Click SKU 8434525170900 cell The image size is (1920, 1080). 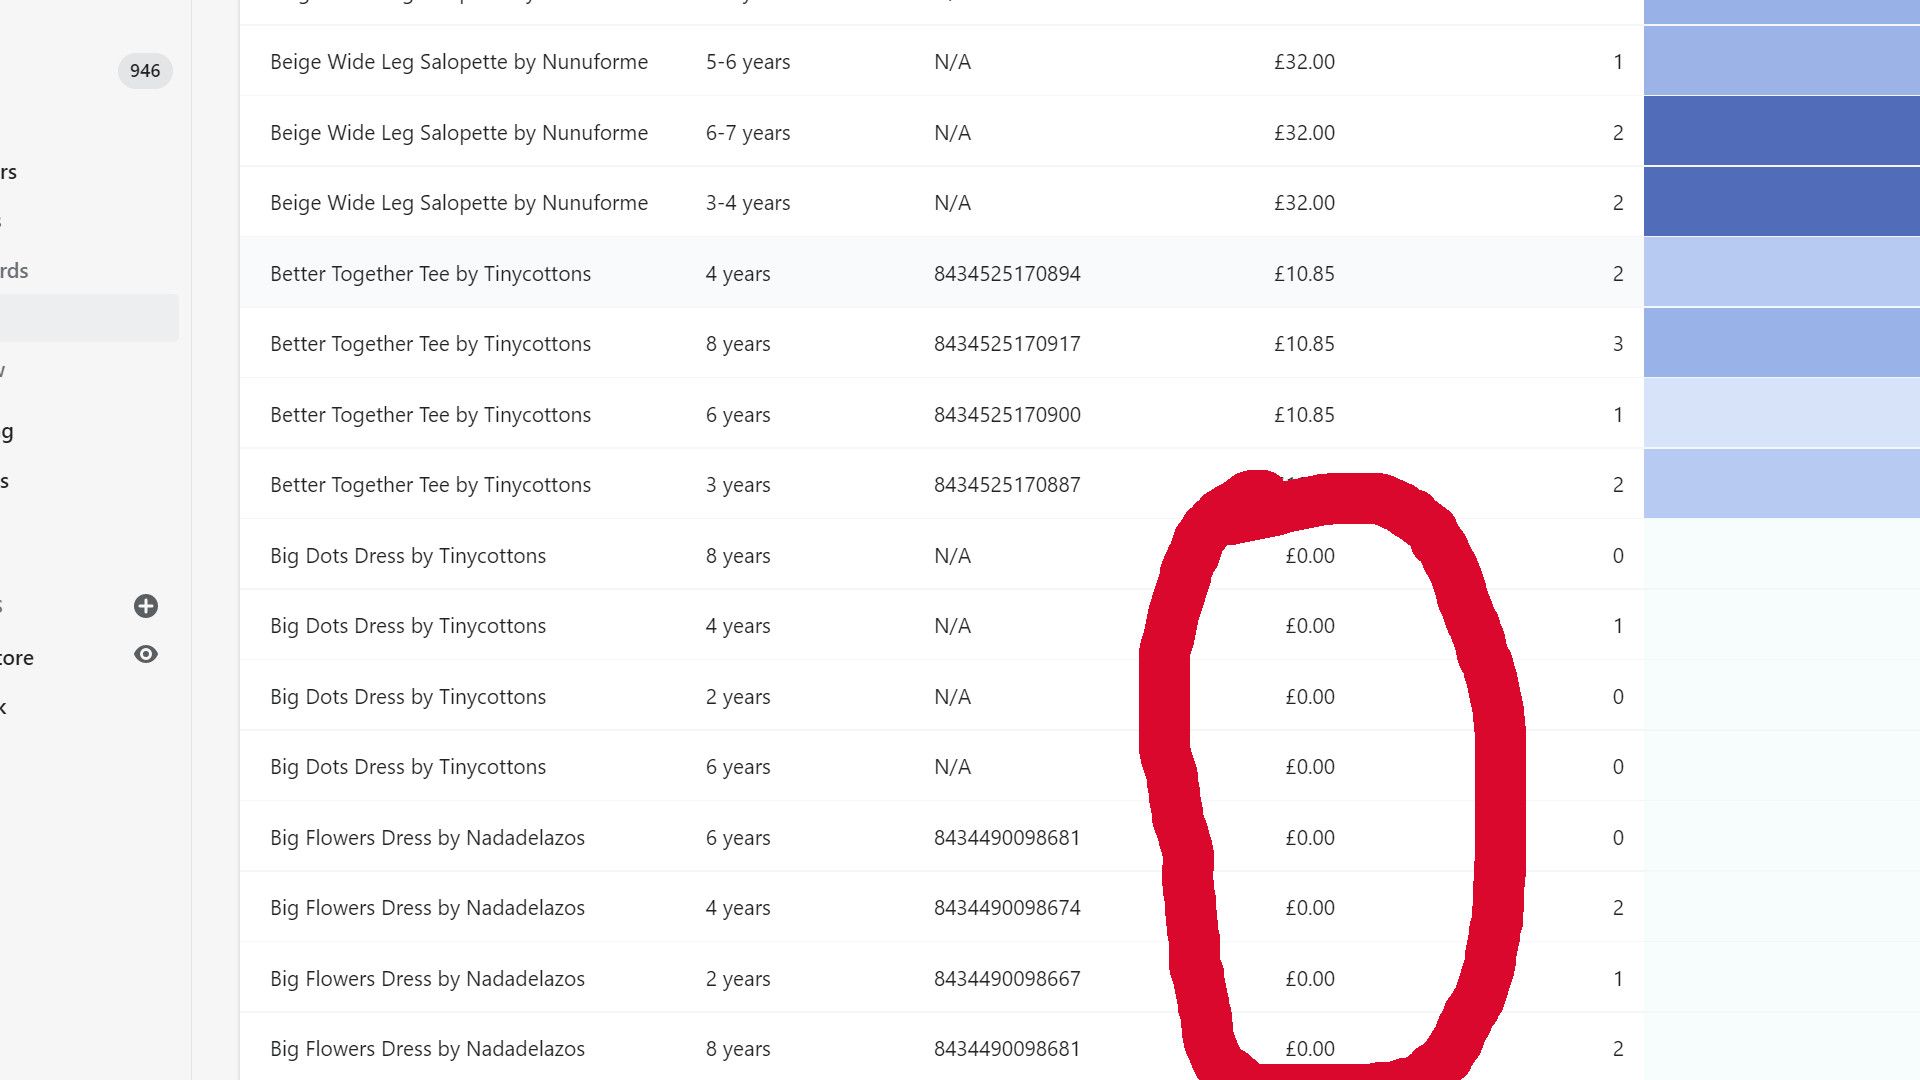tap(1007, 414)
